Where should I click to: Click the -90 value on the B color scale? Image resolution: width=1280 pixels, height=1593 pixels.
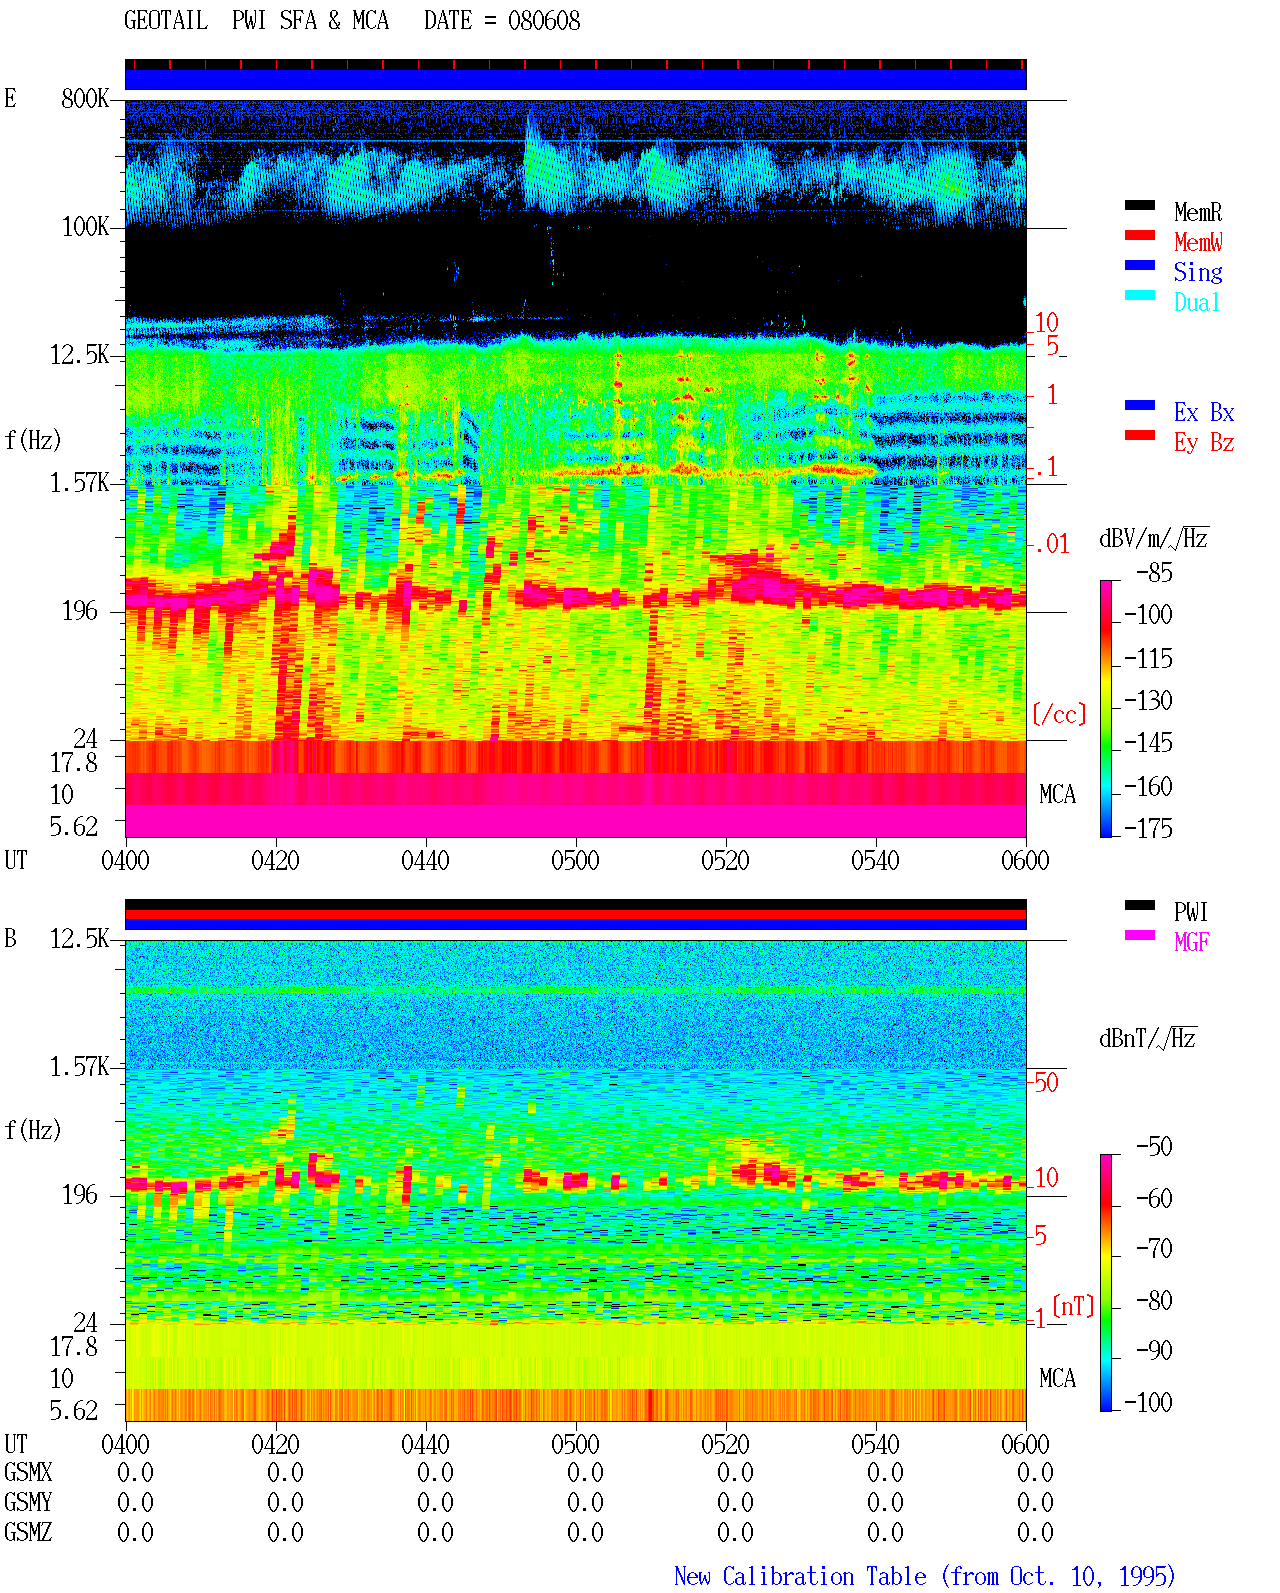coord(1155,1350)
